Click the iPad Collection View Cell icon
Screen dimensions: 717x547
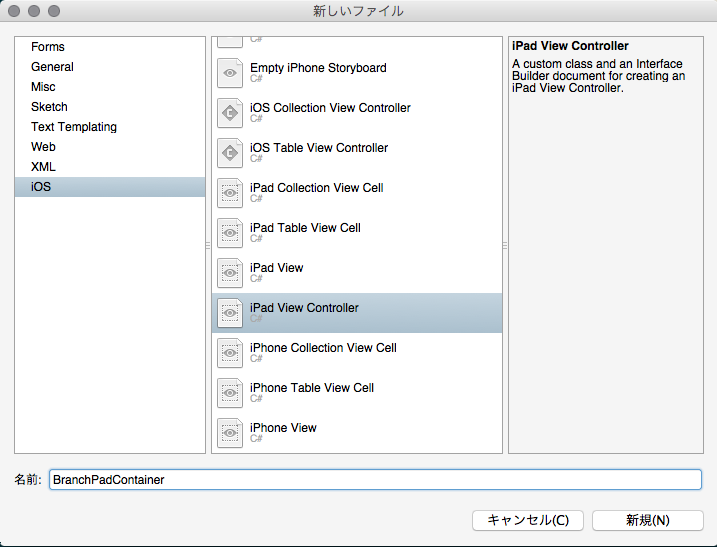230,193
